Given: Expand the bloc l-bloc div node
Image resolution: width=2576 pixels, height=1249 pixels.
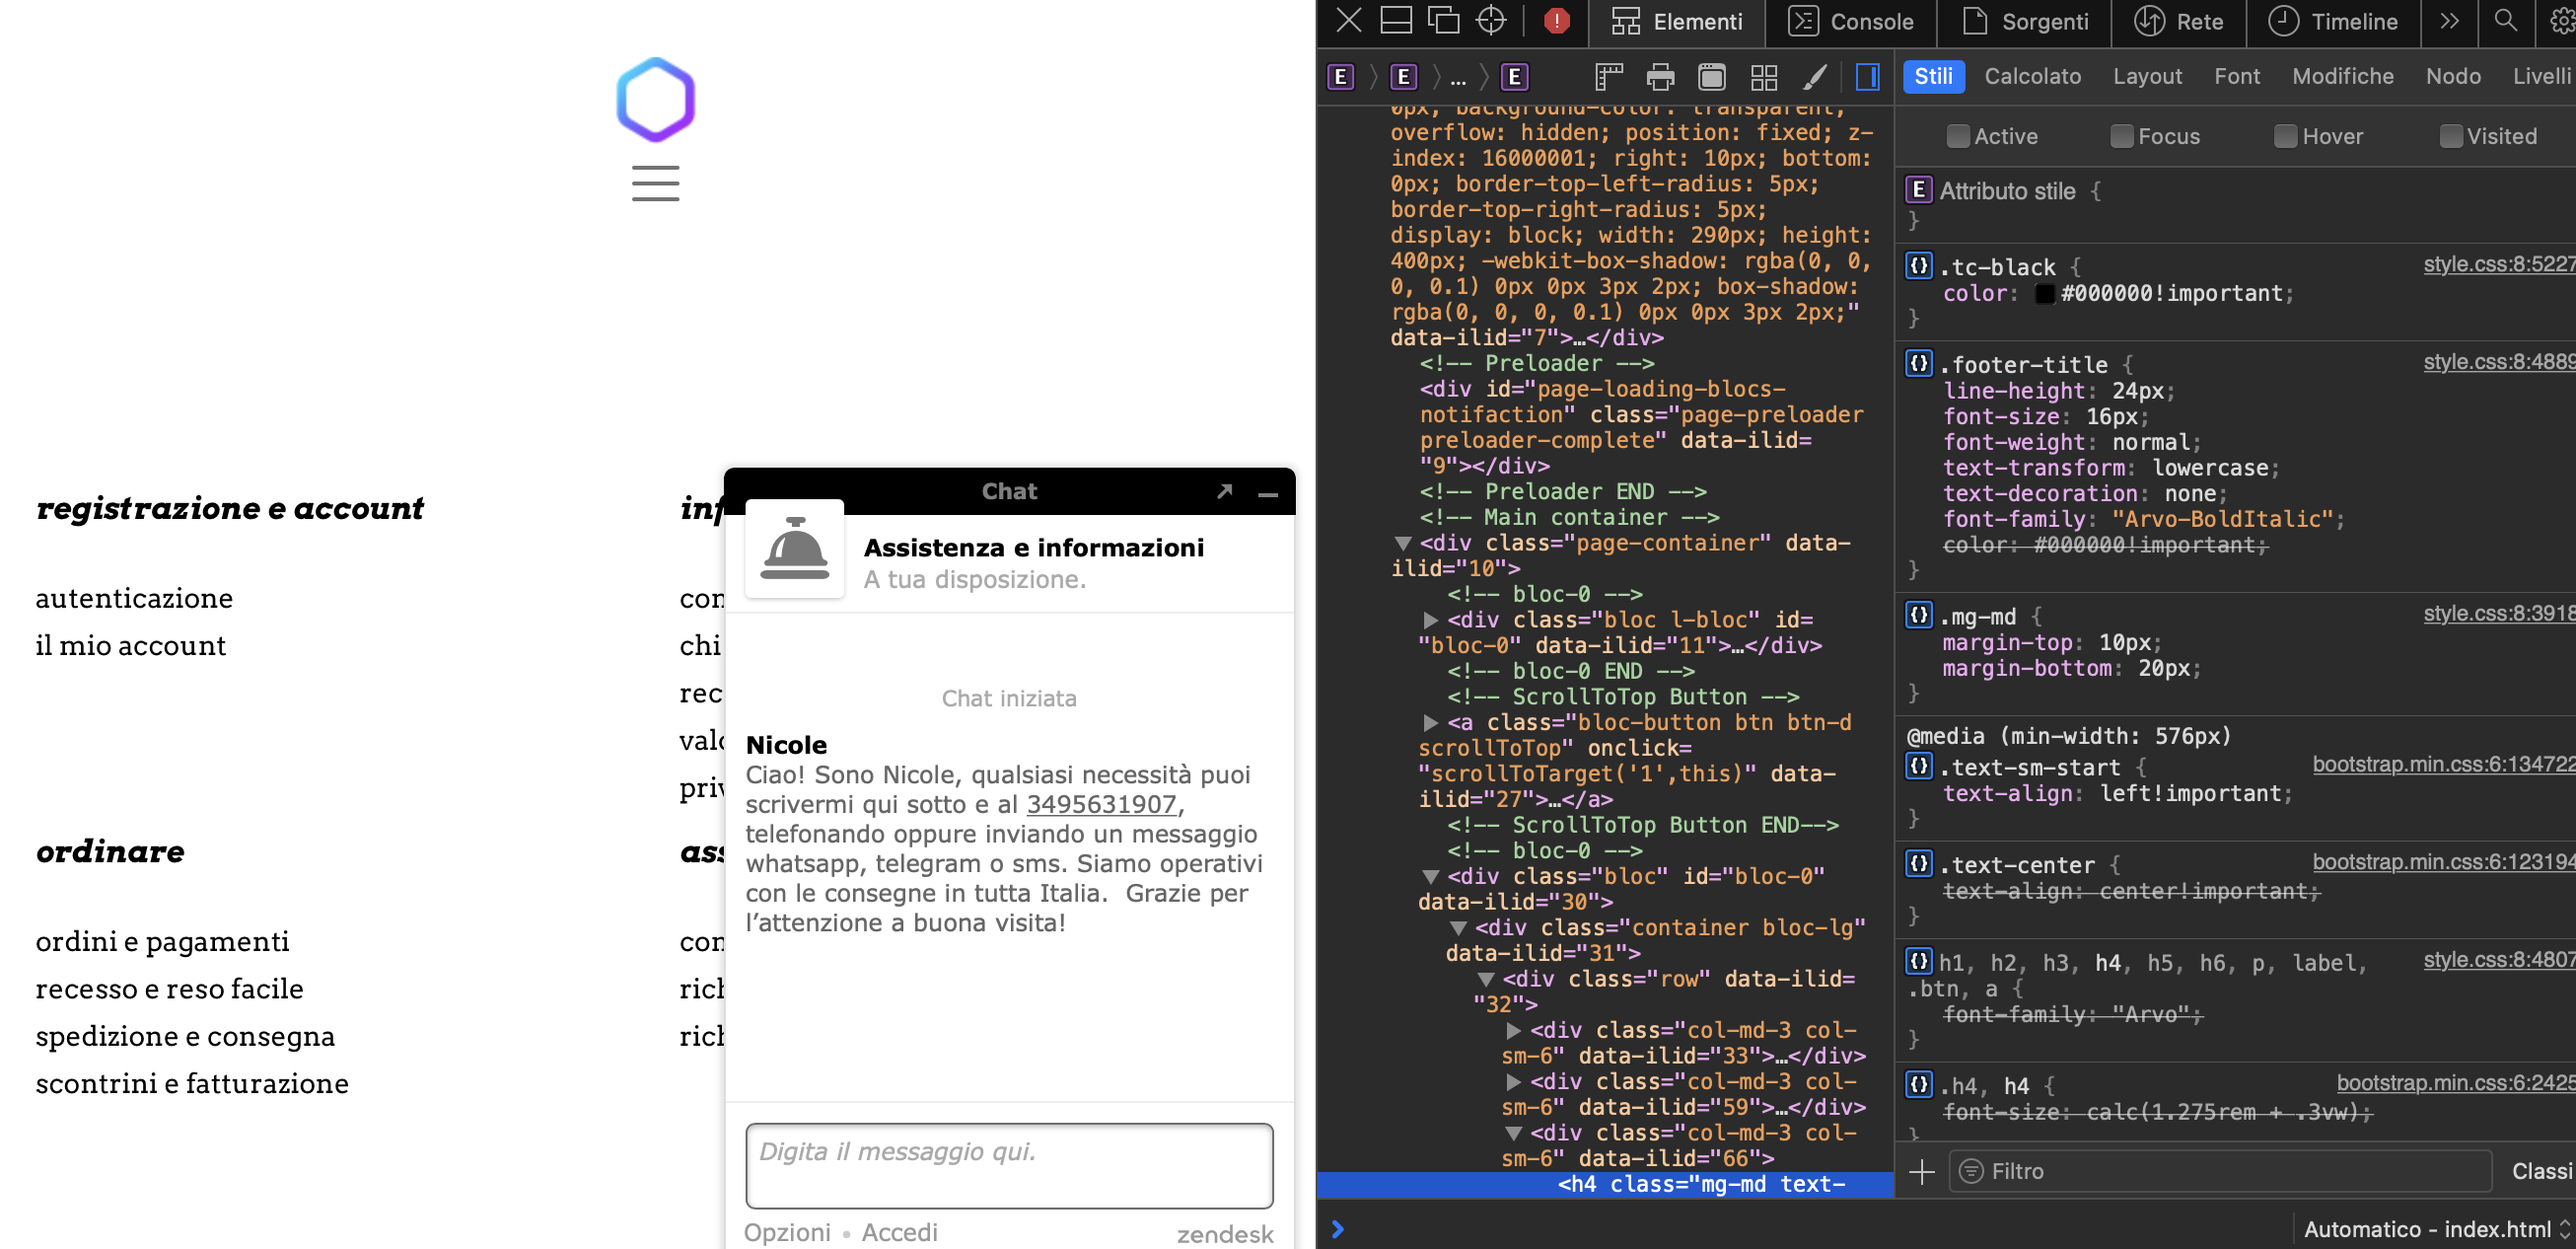Looking at the screenshot, I should pyautogui.click(x=1430, y=620).
